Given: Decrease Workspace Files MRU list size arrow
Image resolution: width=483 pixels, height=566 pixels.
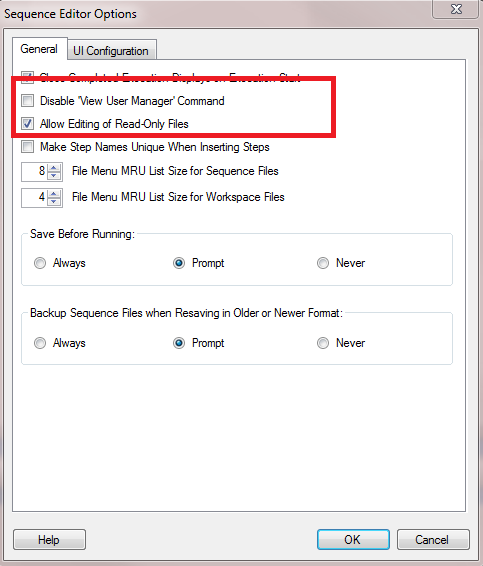Looking at the screenshot, I should (x=54, y=202).
